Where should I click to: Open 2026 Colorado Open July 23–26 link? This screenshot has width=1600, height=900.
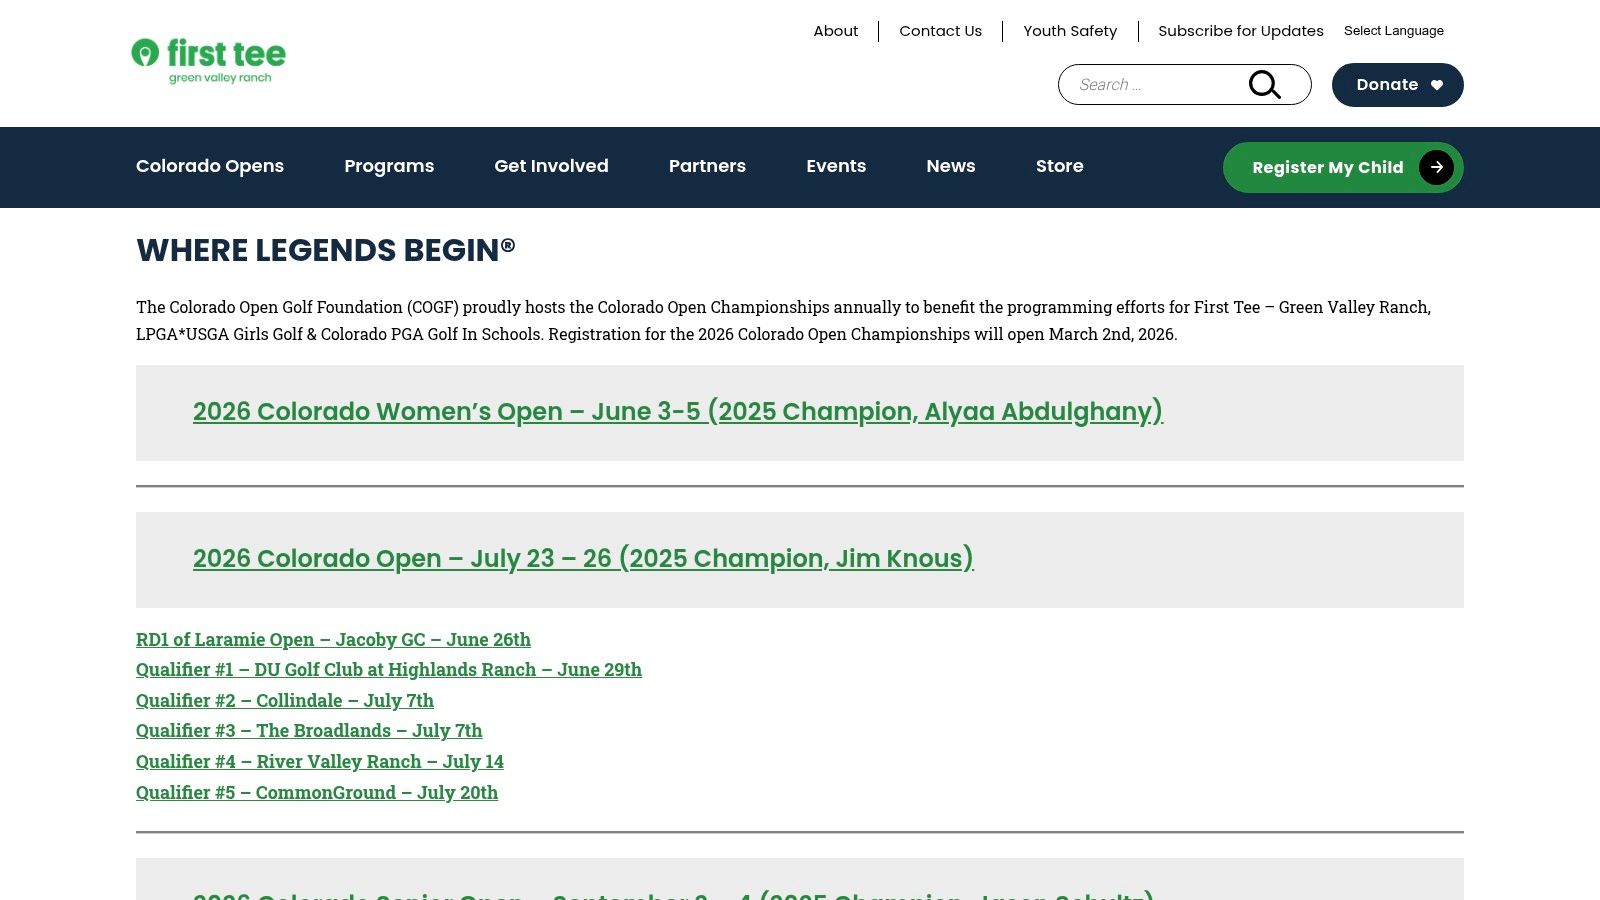[x=583, y=558]
